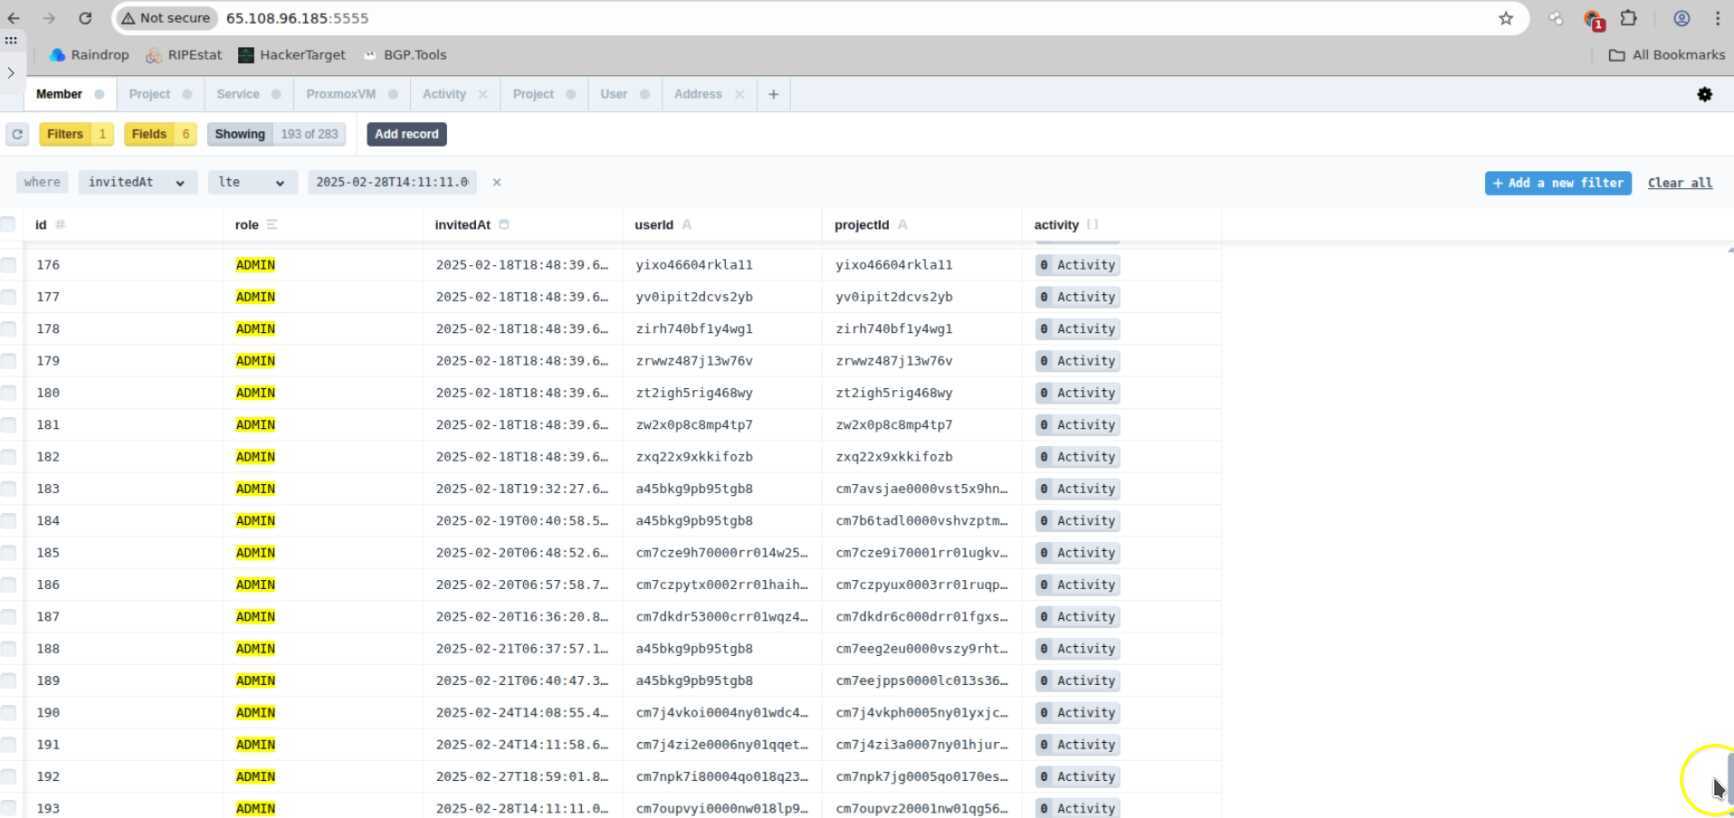Click the Add record button
This screenshot has height=818, width=1734.
(406, 134)
